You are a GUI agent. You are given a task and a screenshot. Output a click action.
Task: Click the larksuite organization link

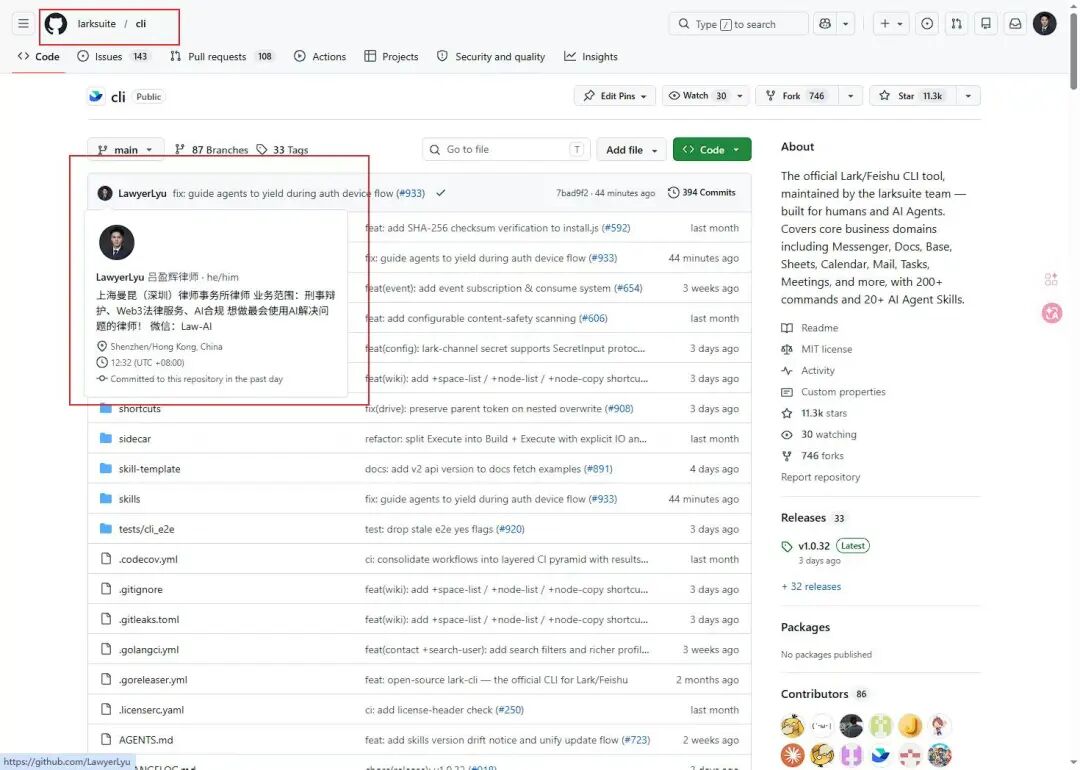point(96,23)
